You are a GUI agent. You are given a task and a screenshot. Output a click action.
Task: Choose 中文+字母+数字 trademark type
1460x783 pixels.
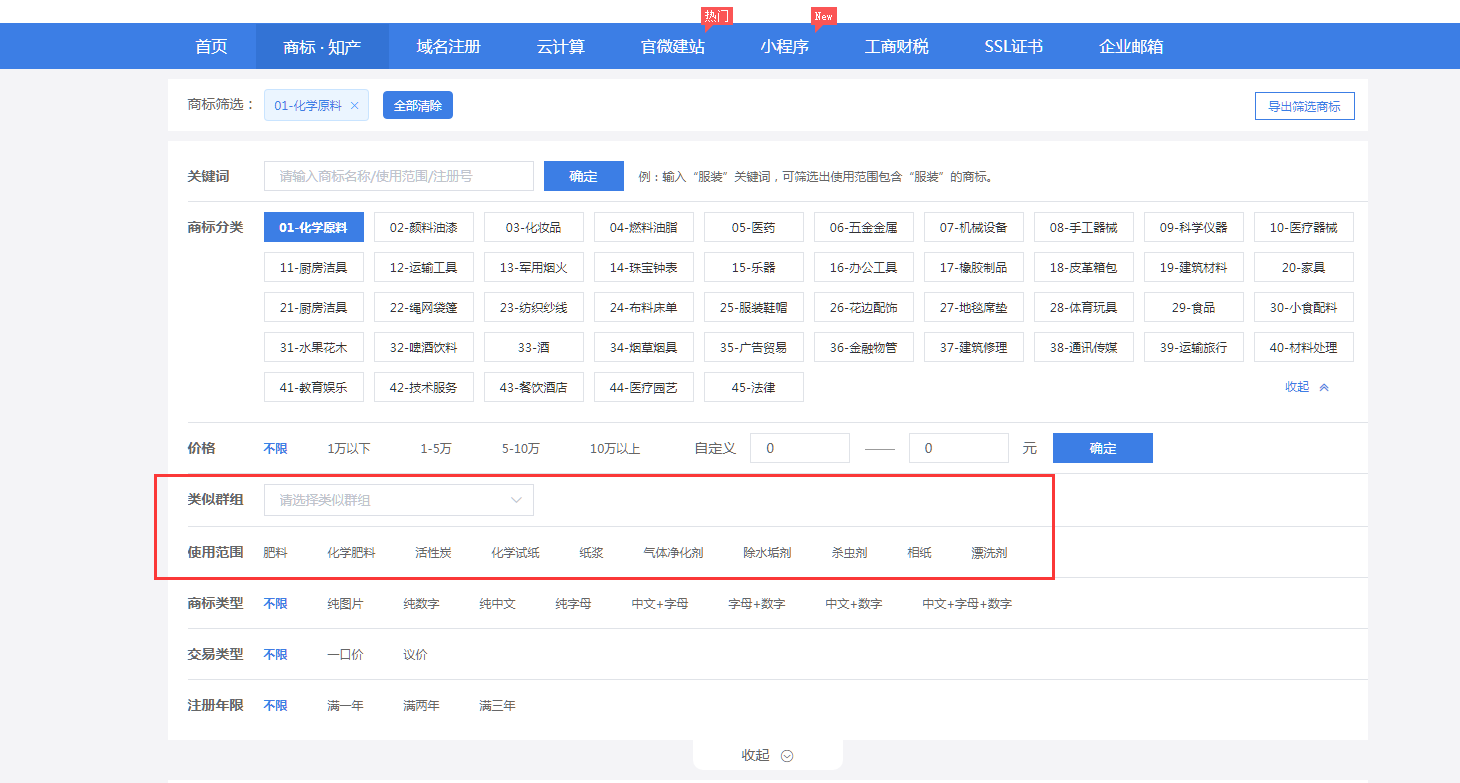pos(967,604)
